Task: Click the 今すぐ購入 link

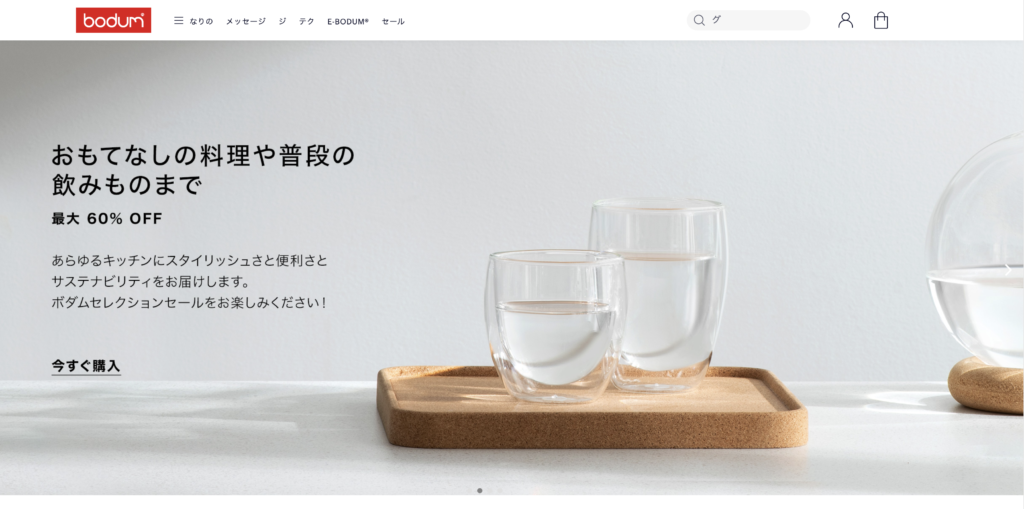Action: 86,366
